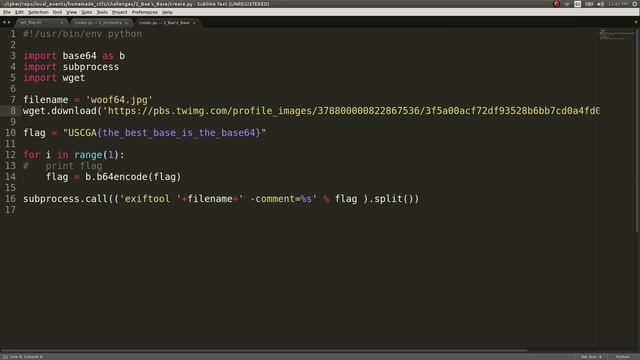Open the system gear session menu
Viewport: 640px width, 360px height.
tap(635, 4)
